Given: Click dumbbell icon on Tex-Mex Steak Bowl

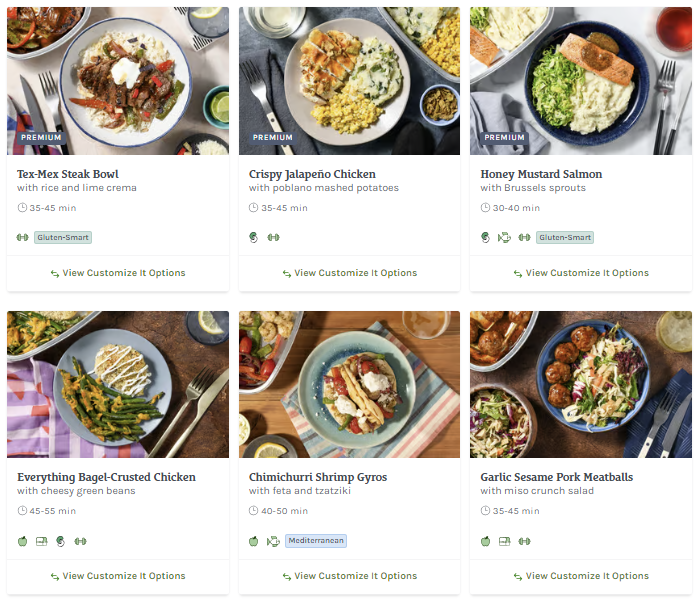Looking at the screenshot, I should 22,238.
